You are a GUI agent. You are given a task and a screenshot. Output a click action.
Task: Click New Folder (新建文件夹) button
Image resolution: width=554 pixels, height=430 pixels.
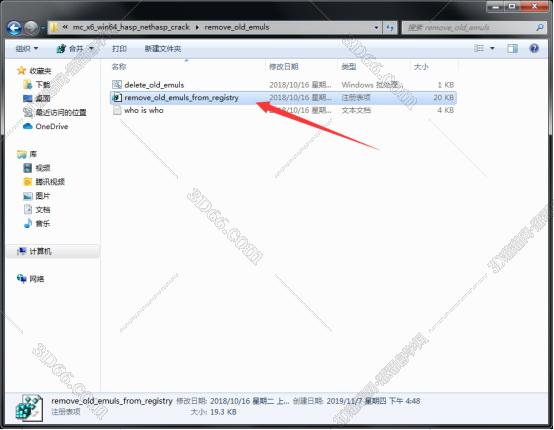point(163,48)
